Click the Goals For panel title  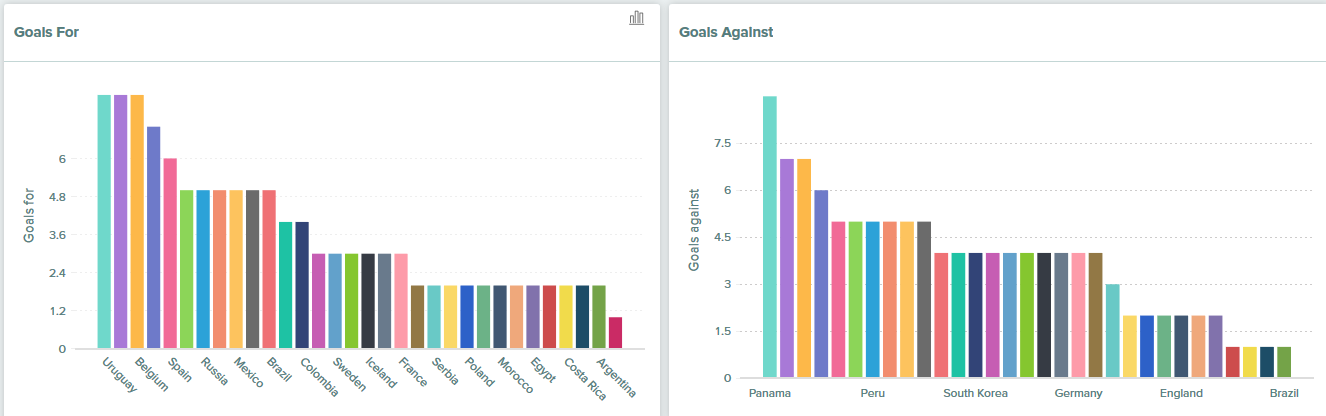[47, 32]
